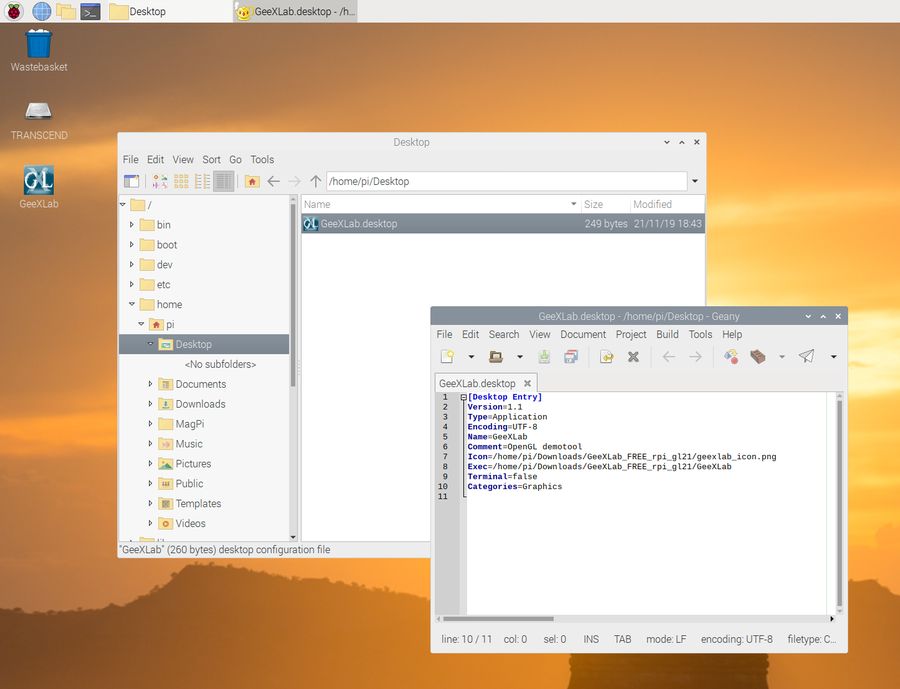Place cursor on the Terminal=false line
900x689 pixels.
(502, 477)
